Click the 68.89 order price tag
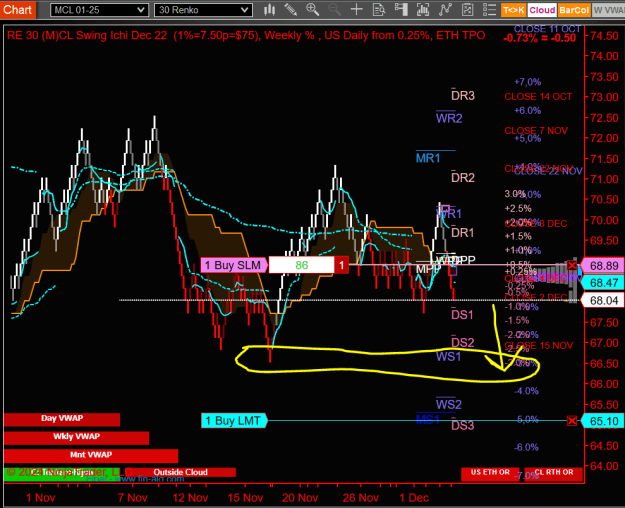The image size is (625, 508). (602, 266)
